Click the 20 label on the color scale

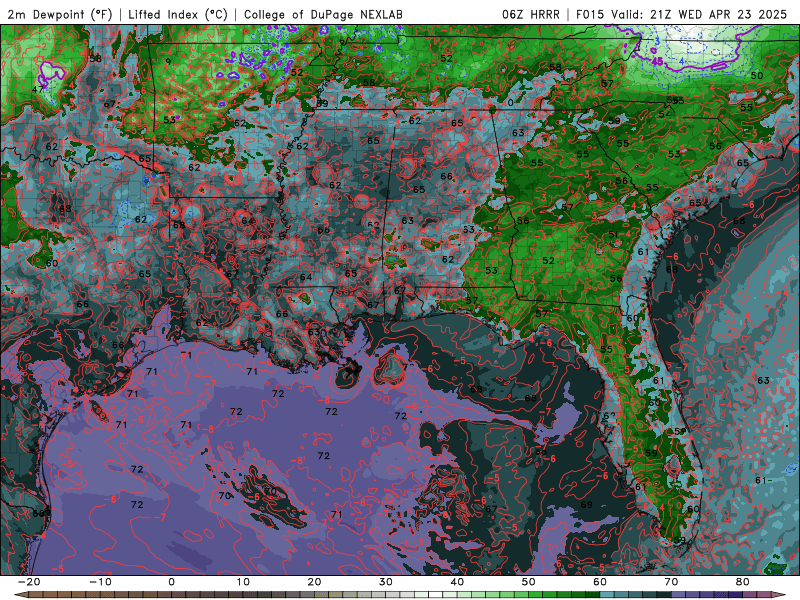[314, 582]
